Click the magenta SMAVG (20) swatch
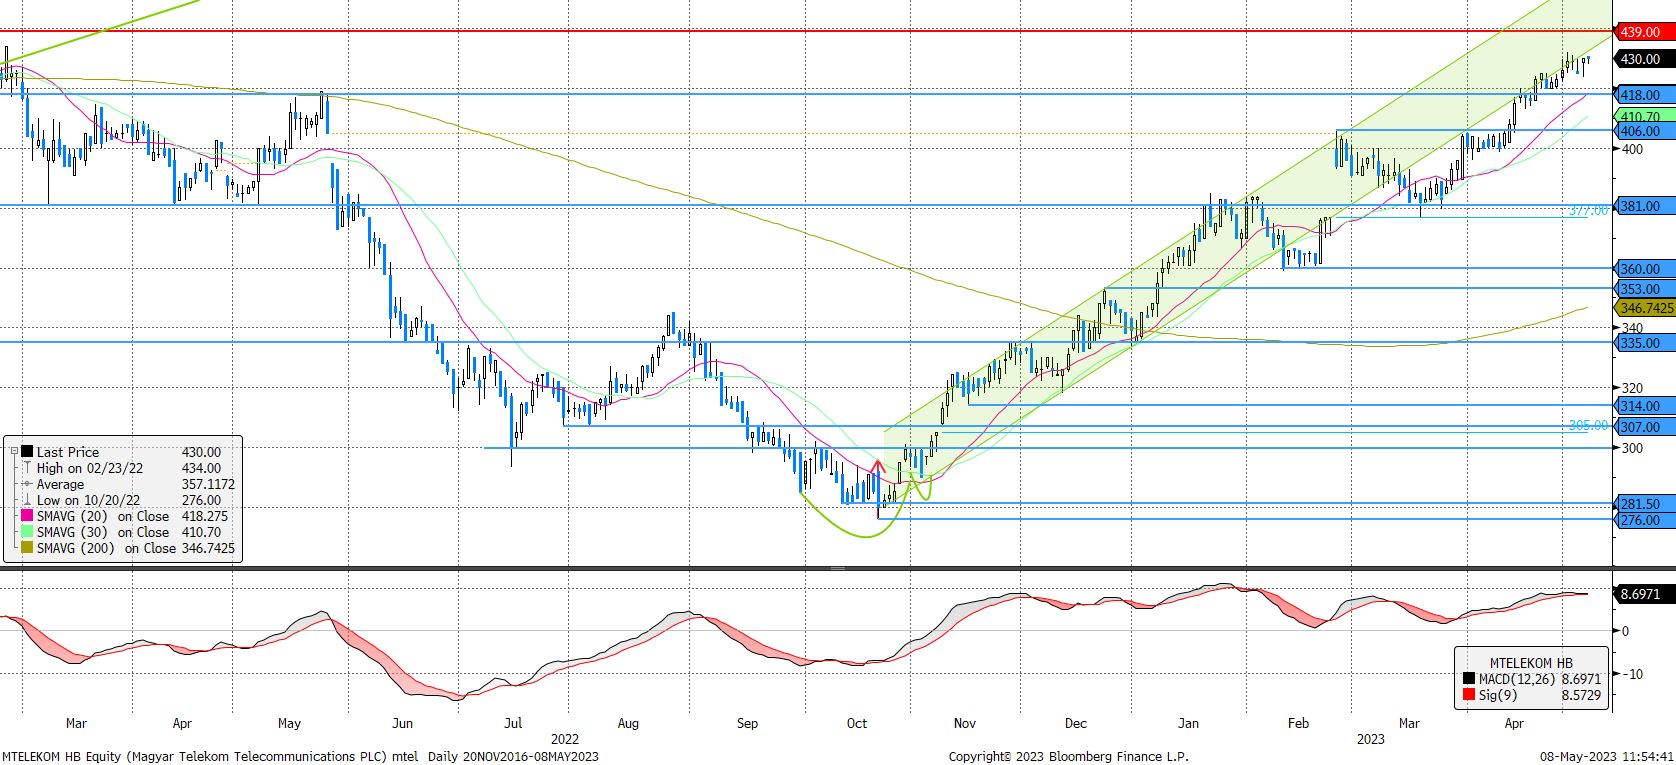The height and width of the screenshot is (765, 1676). (x=27, y=516)
